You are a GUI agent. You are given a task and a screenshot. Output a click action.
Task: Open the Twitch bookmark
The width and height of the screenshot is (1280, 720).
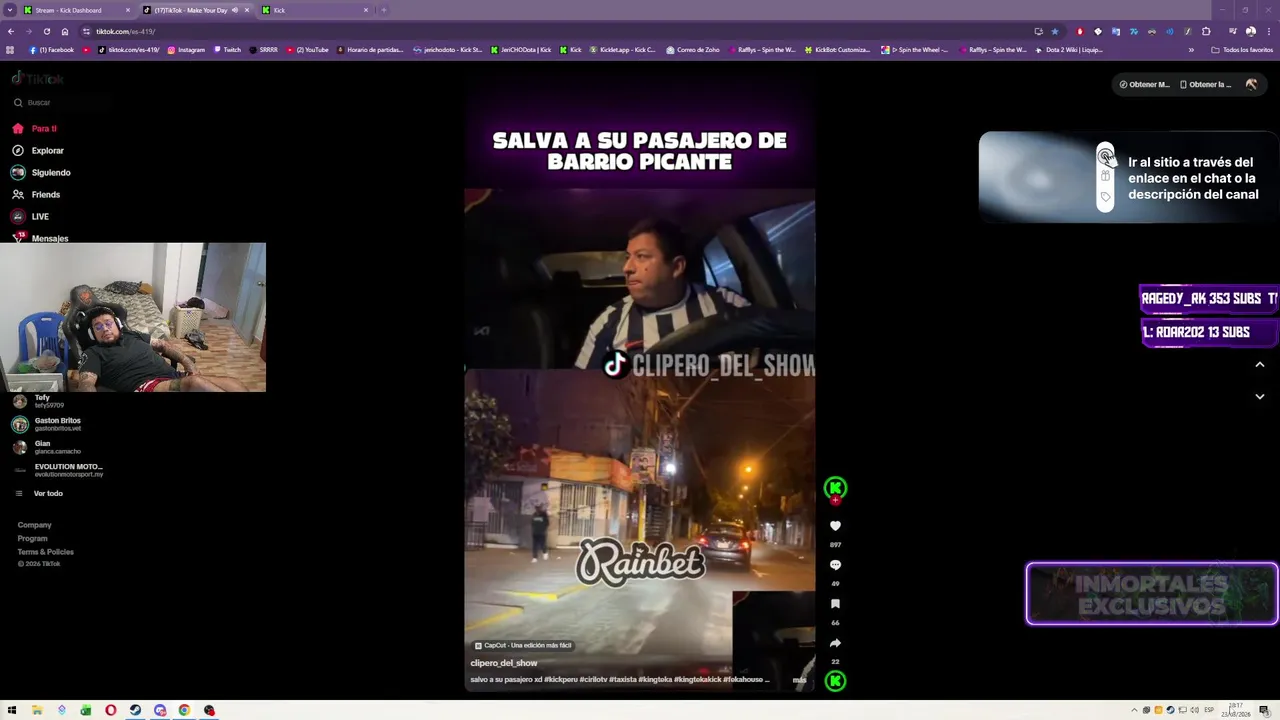pyautogui.click(x=228, y=50)
